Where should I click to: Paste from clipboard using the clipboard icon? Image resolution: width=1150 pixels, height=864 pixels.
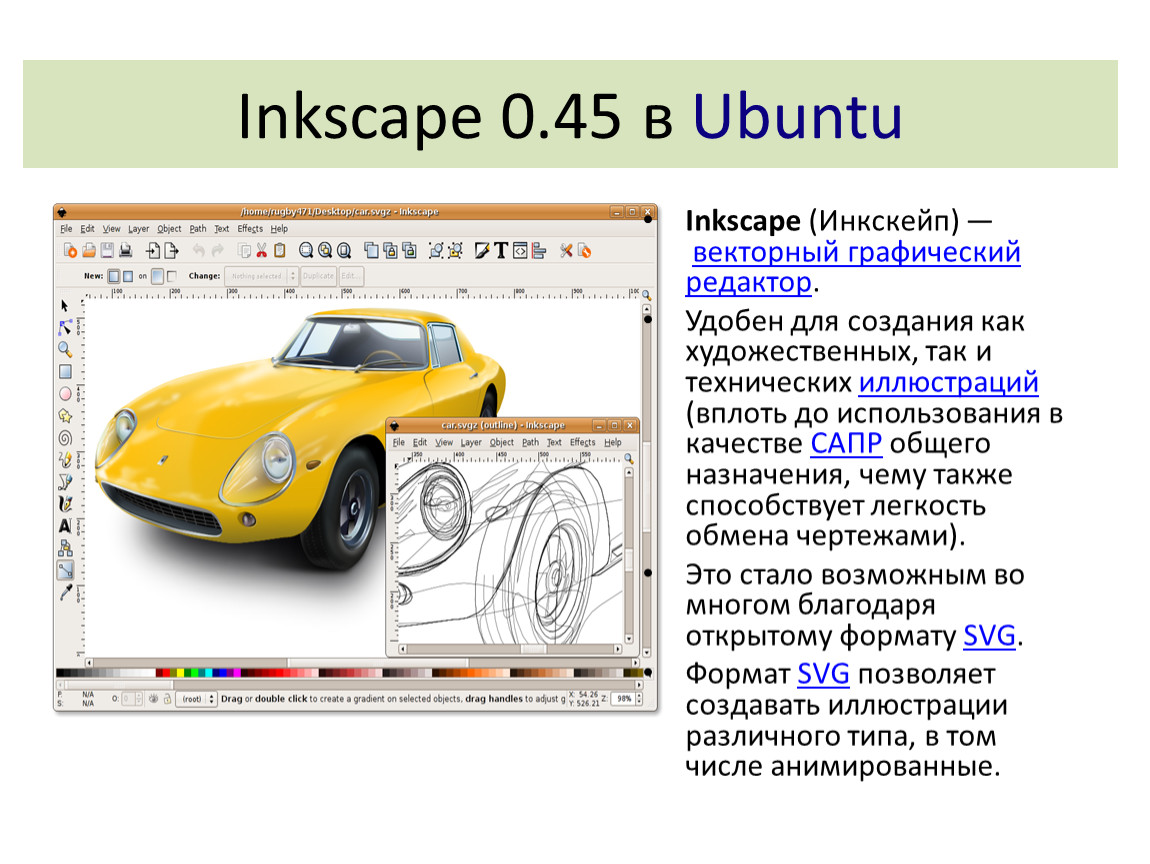tap(279, 252)
